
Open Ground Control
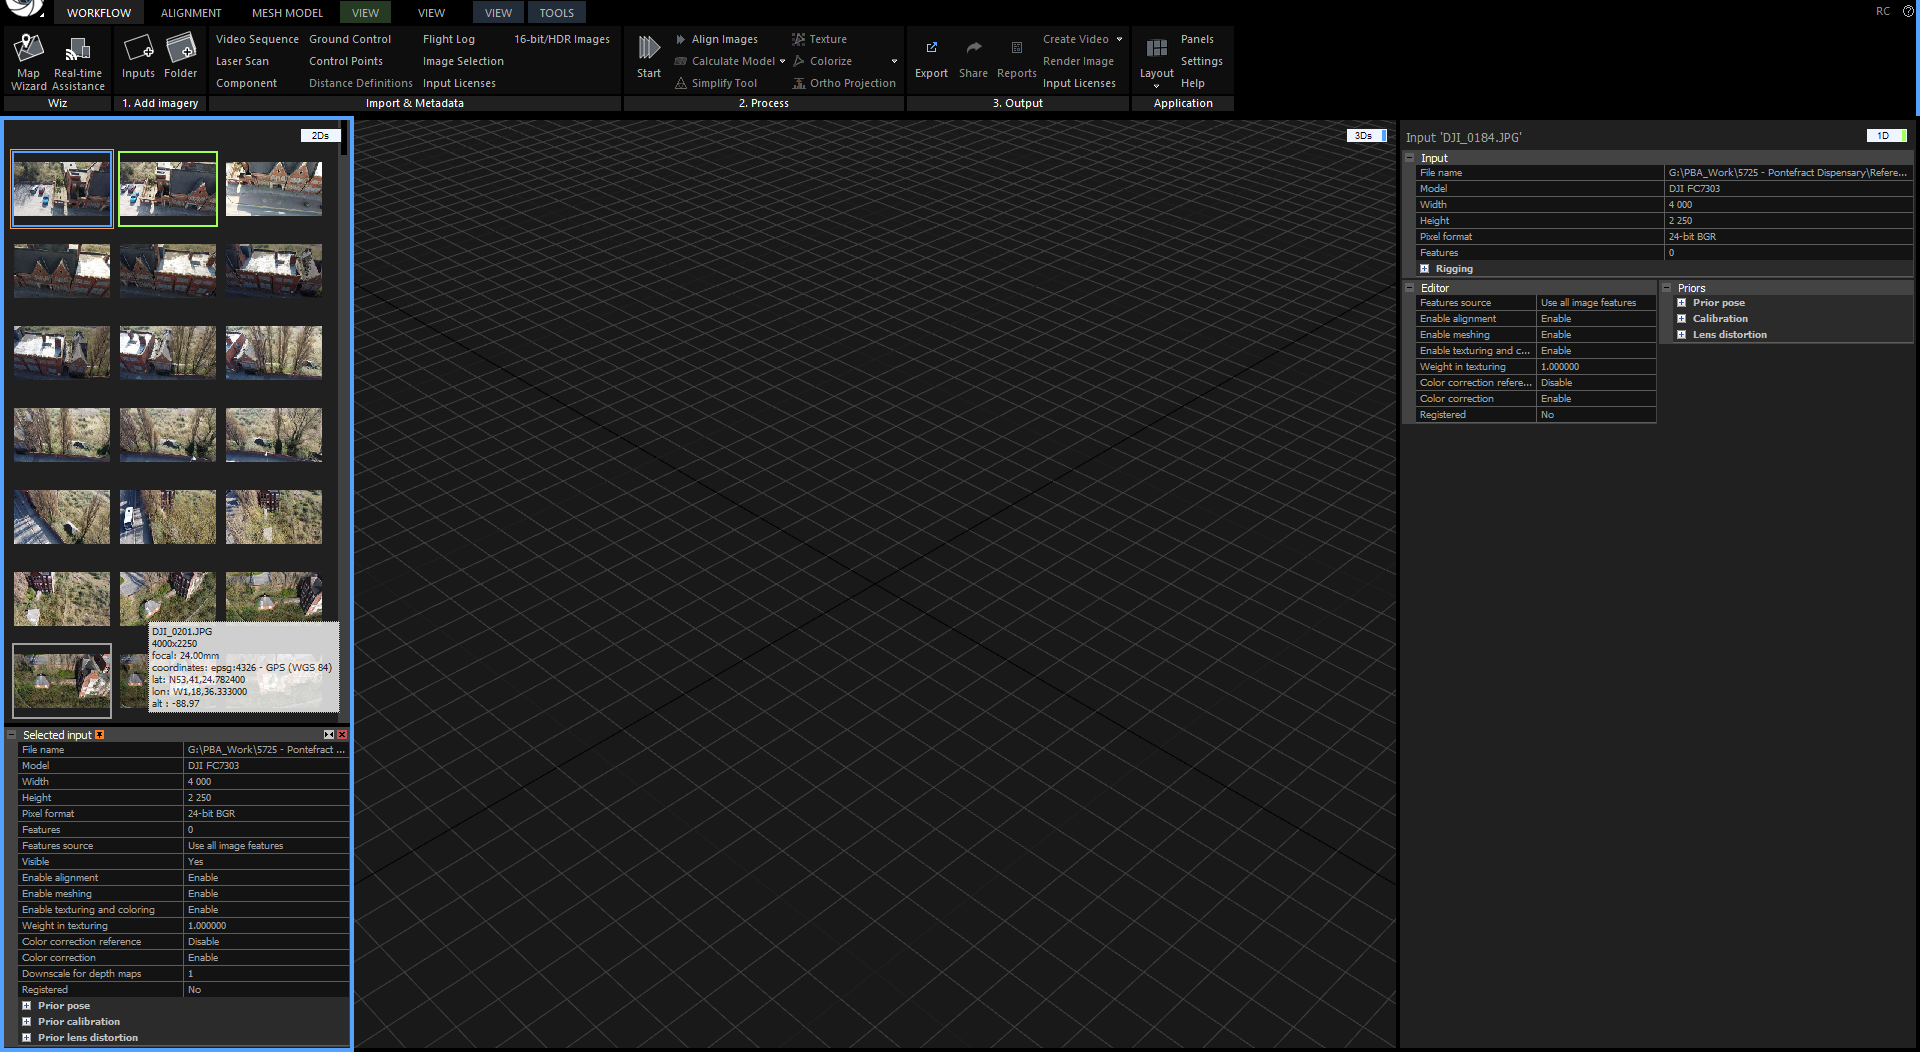[x=350, y=39]
